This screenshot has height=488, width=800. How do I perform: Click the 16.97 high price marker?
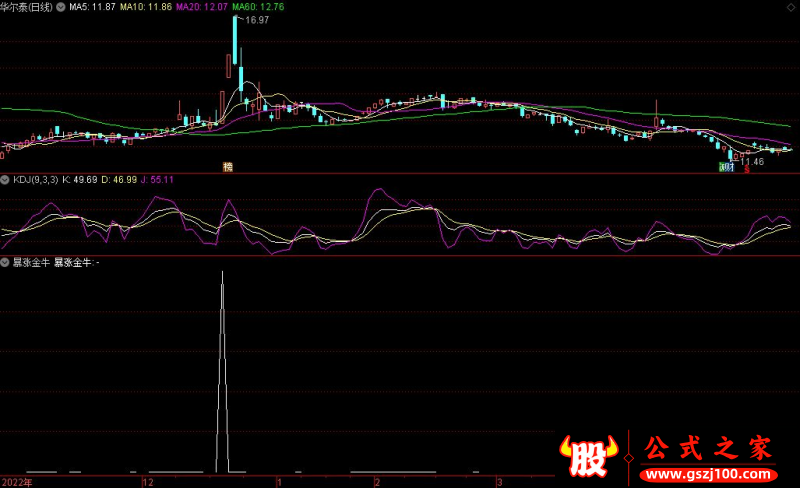tap(256, 20)
